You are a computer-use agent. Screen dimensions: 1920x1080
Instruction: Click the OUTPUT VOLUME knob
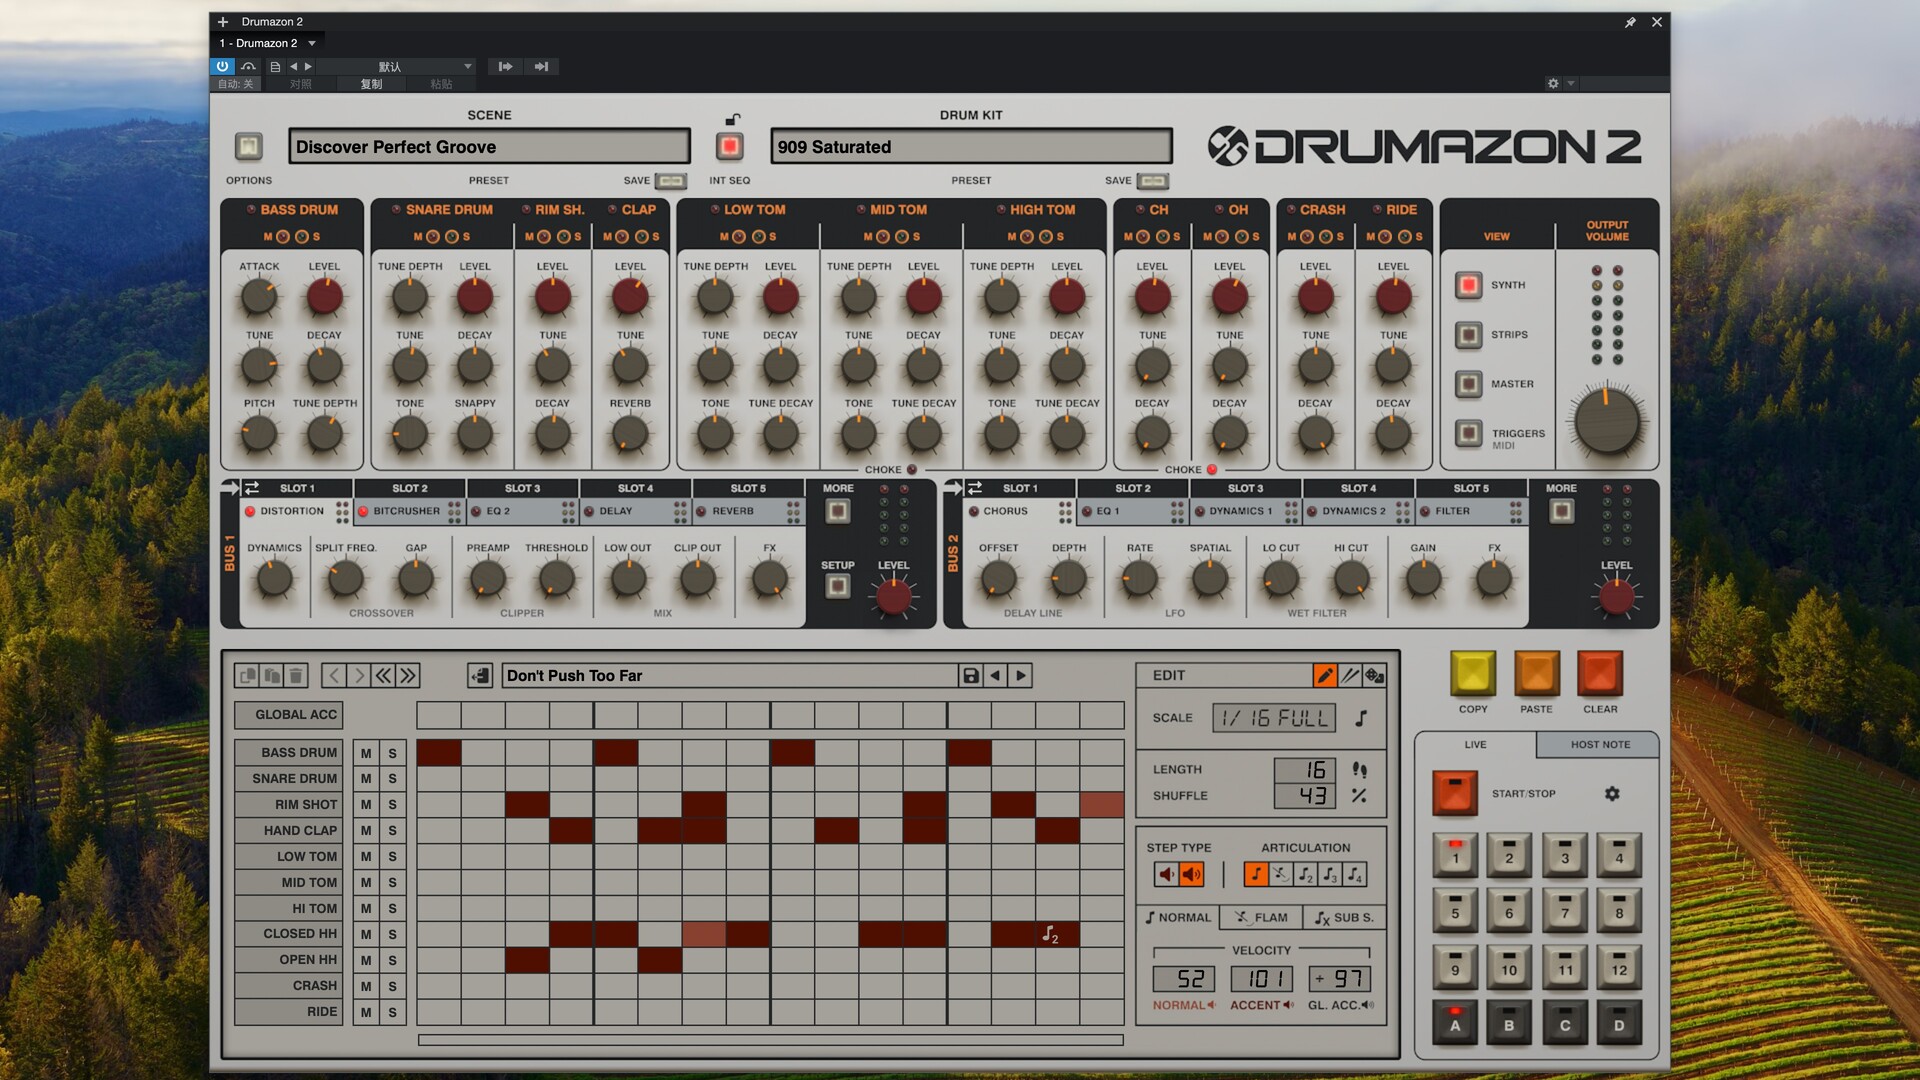click(1606, 423)
